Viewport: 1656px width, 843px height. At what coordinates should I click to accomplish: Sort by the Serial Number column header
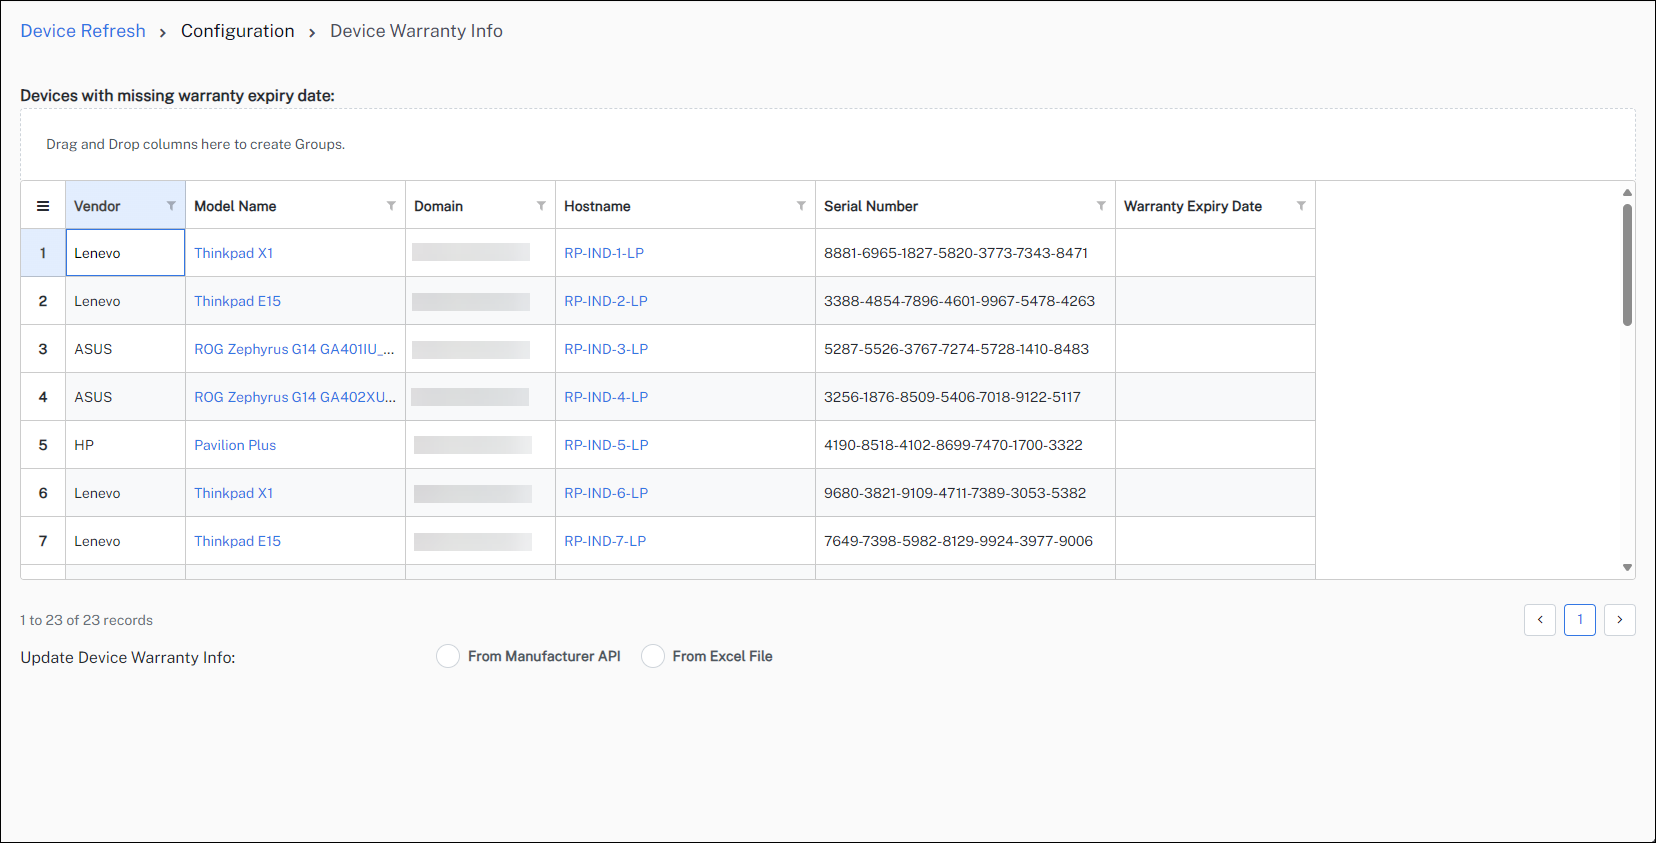click(x=871, y=206)
